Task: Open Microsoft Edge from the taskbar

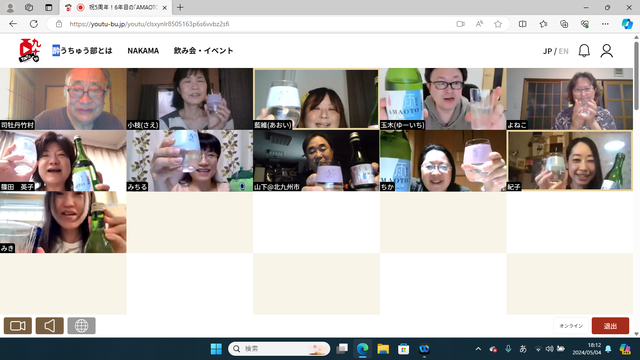Action: click(362, 349)
